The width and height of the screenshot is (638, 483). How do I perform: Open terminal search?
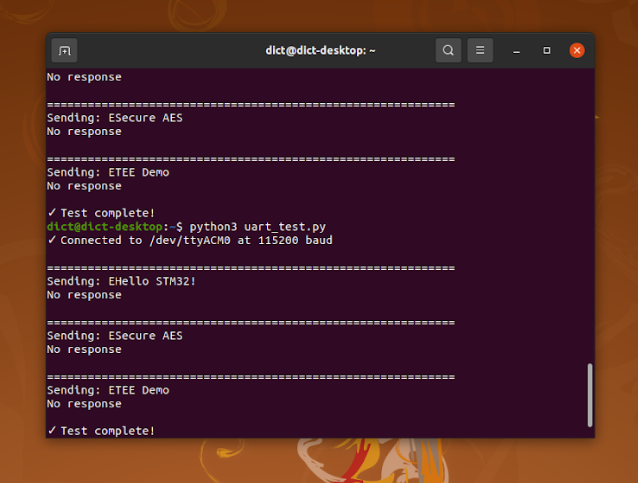click(x=448, y=50)
